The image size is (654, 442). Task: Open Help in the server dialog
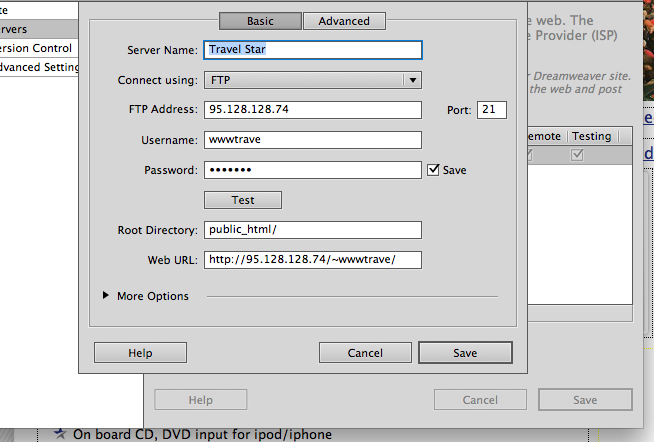click(140, 353)
